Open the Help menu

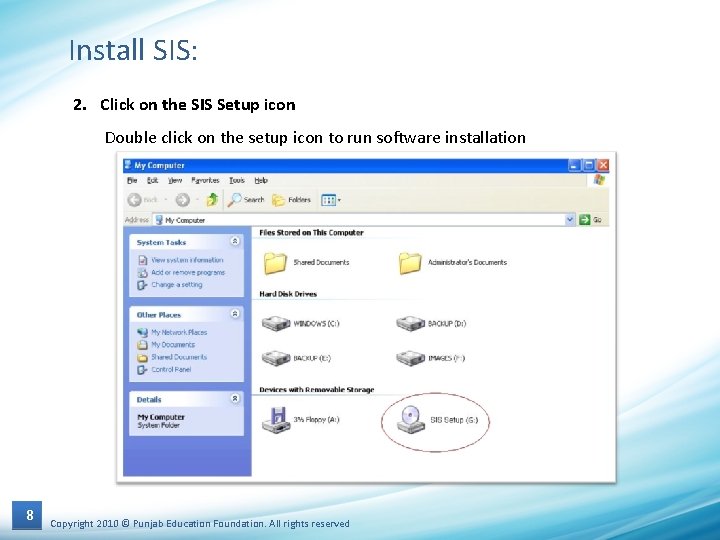pos(261,180)
